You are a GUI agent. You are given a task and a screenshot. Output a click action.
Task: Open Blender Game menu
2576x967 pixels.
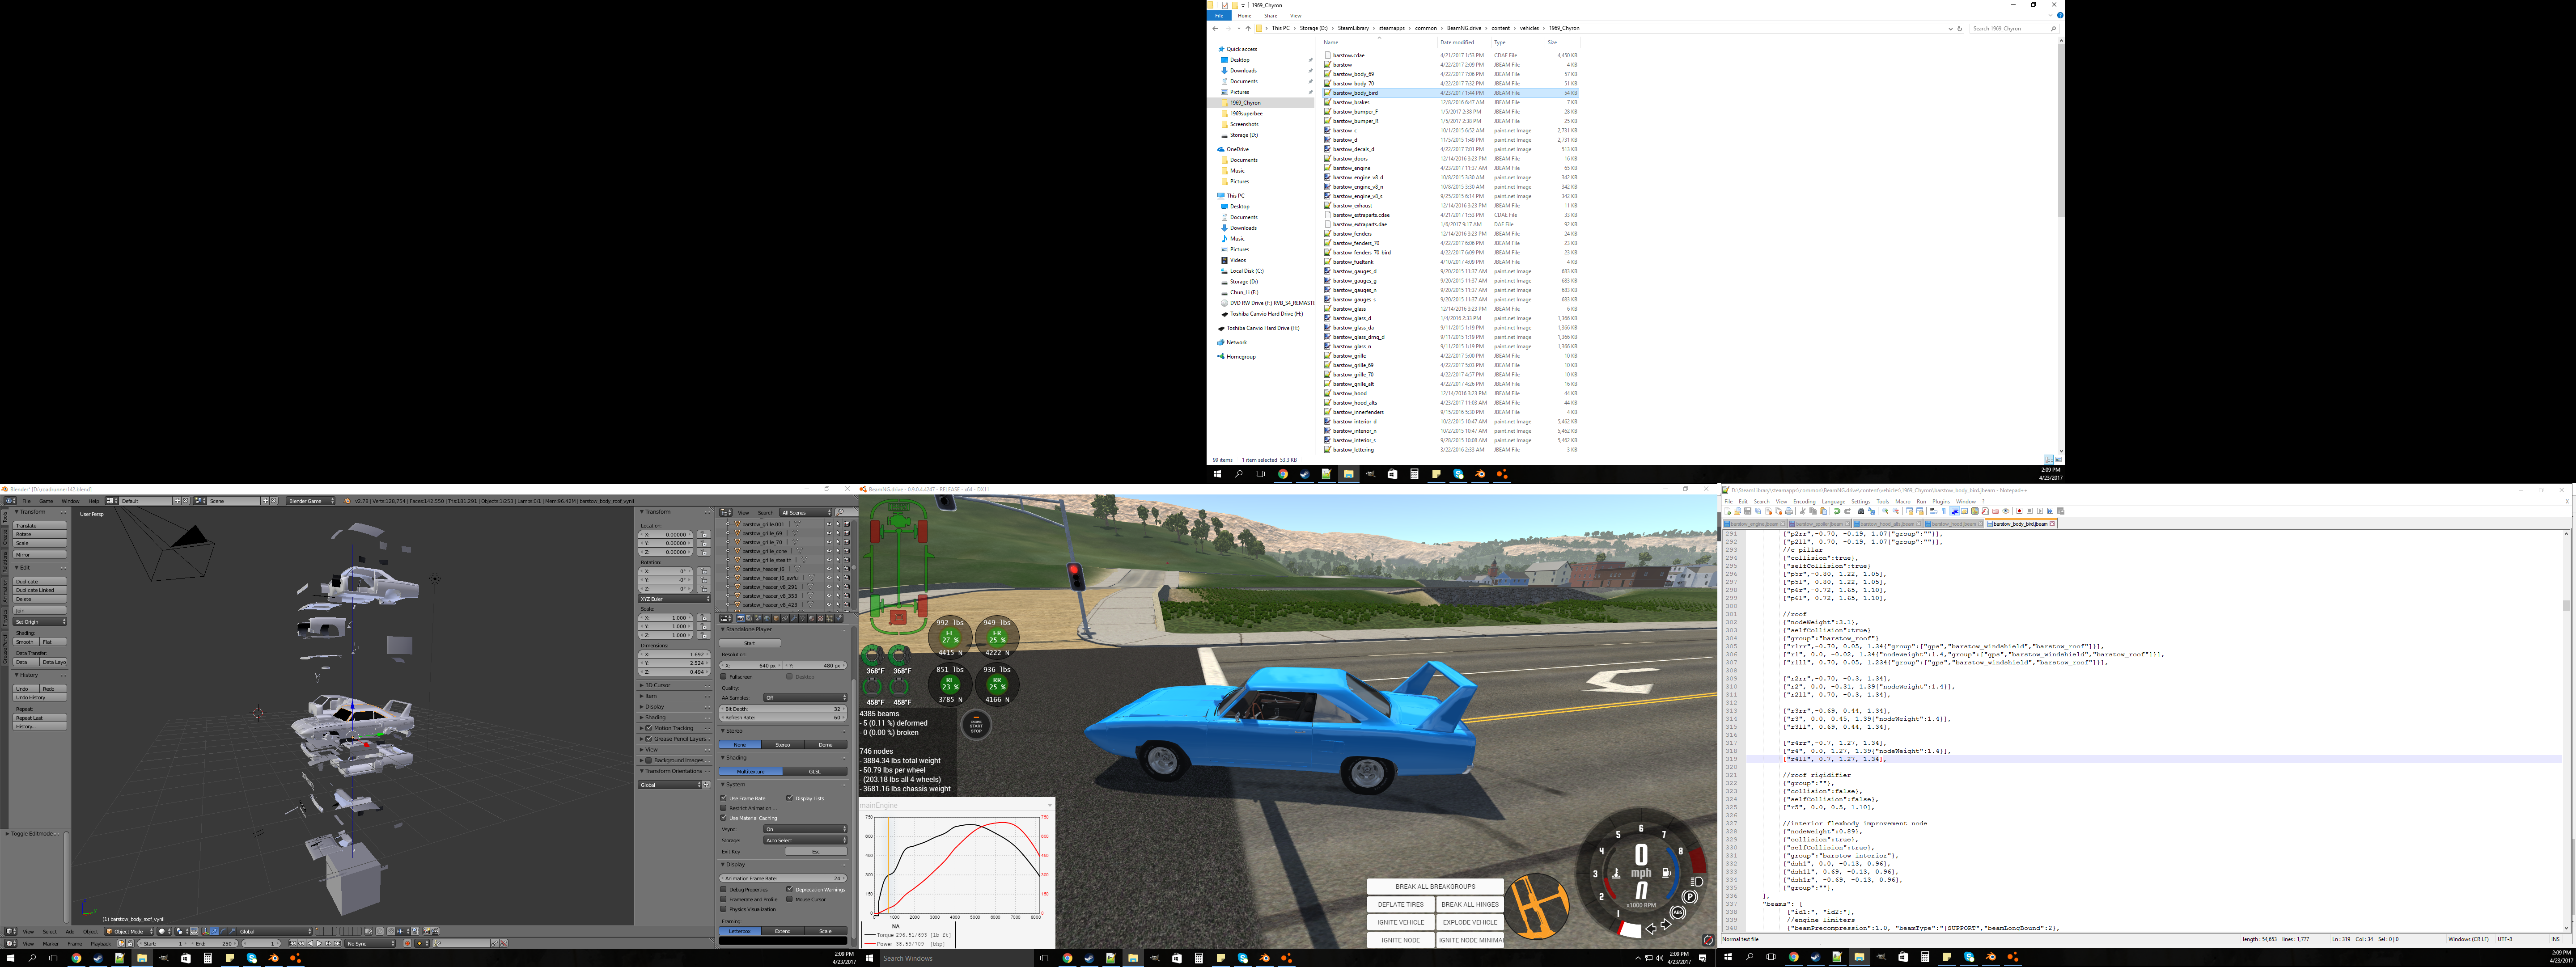pyautogui.click(x=46, y=501)
